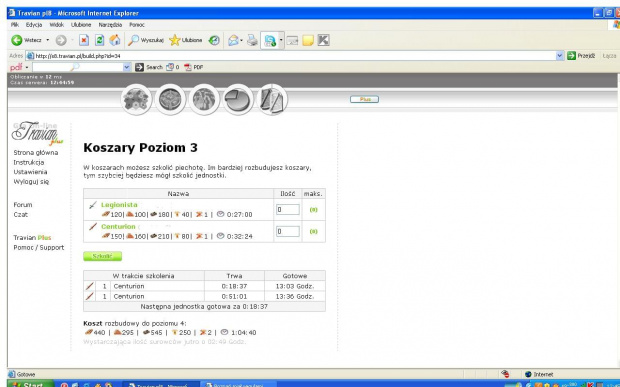Expand the PDF toolbar search dropdown

pyautogui.click(x=127, y=67)
